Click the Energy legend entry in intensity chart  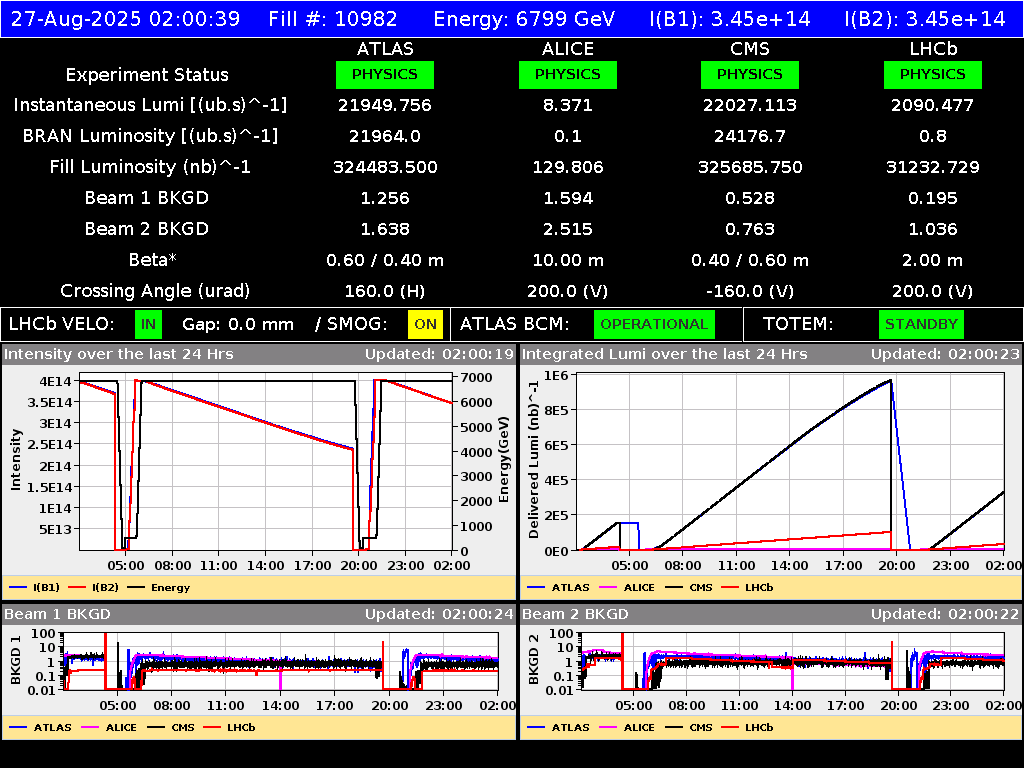click(x=159, y=587)
